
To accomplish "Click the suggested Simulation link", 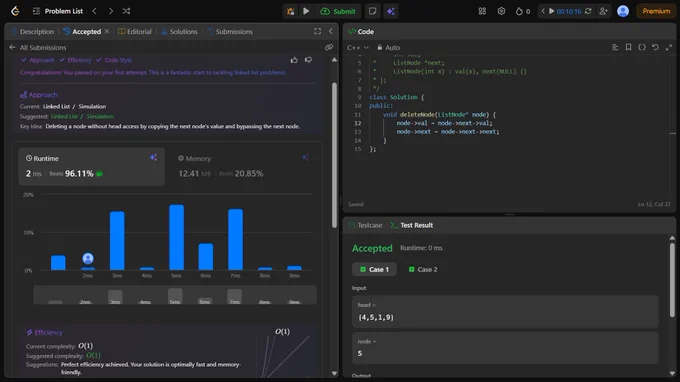I will coord(100,116).
